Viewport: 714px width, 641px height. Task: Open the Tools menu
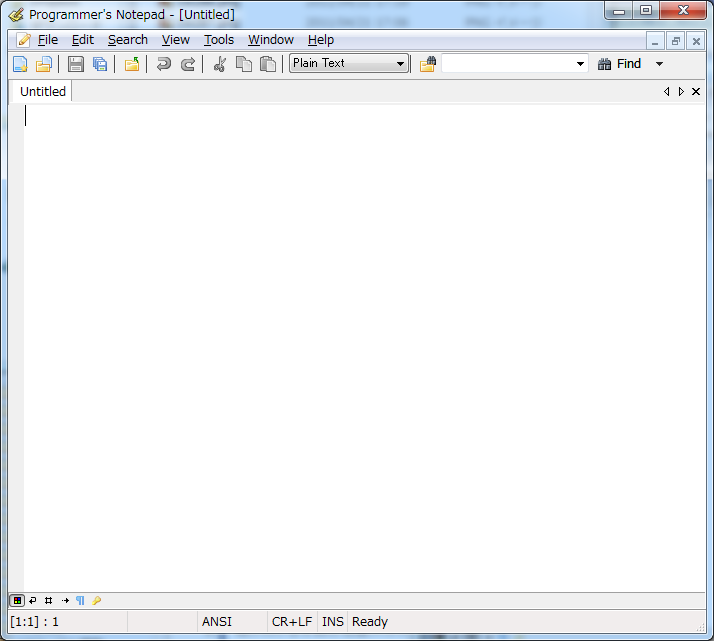point(219,40)
